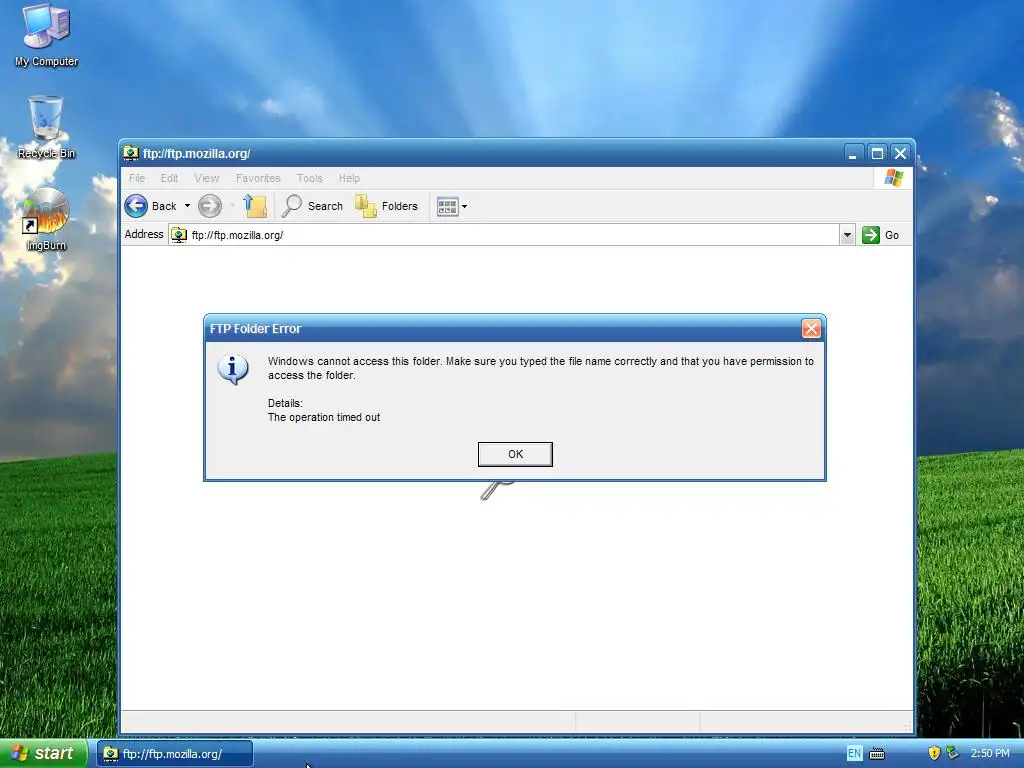The width and height of the screenshot is (1024, 768).
Task: Open the View menu
Action: (206, 178)
